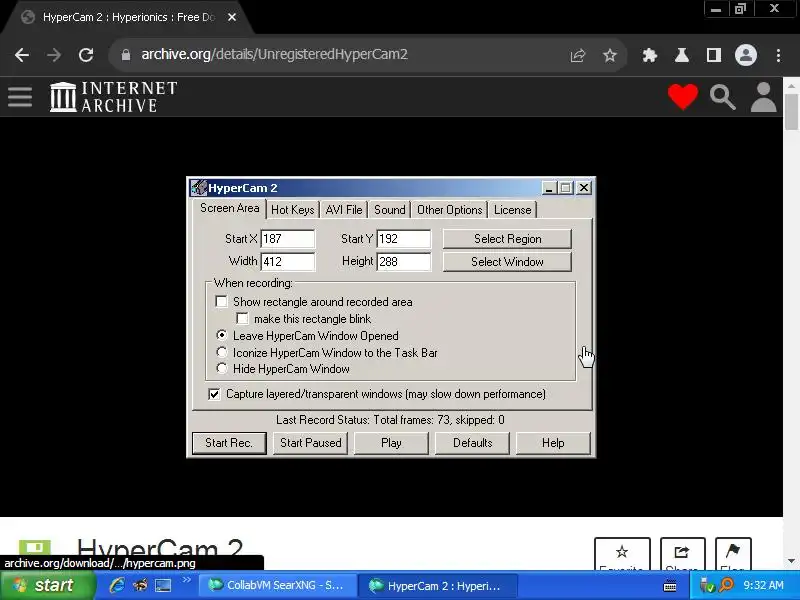The image size is (800, 600).
Task: Open the Internet Archive user account icon
Action: [763, 97]
